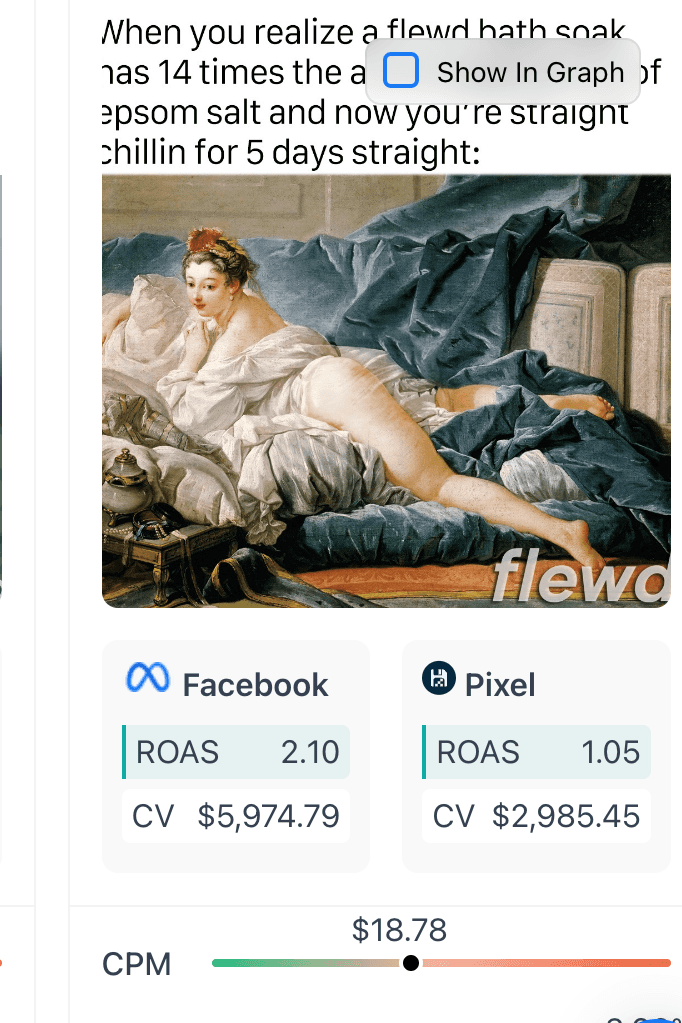Select the Pixel ROAS 1.05 row

[536, 752]
